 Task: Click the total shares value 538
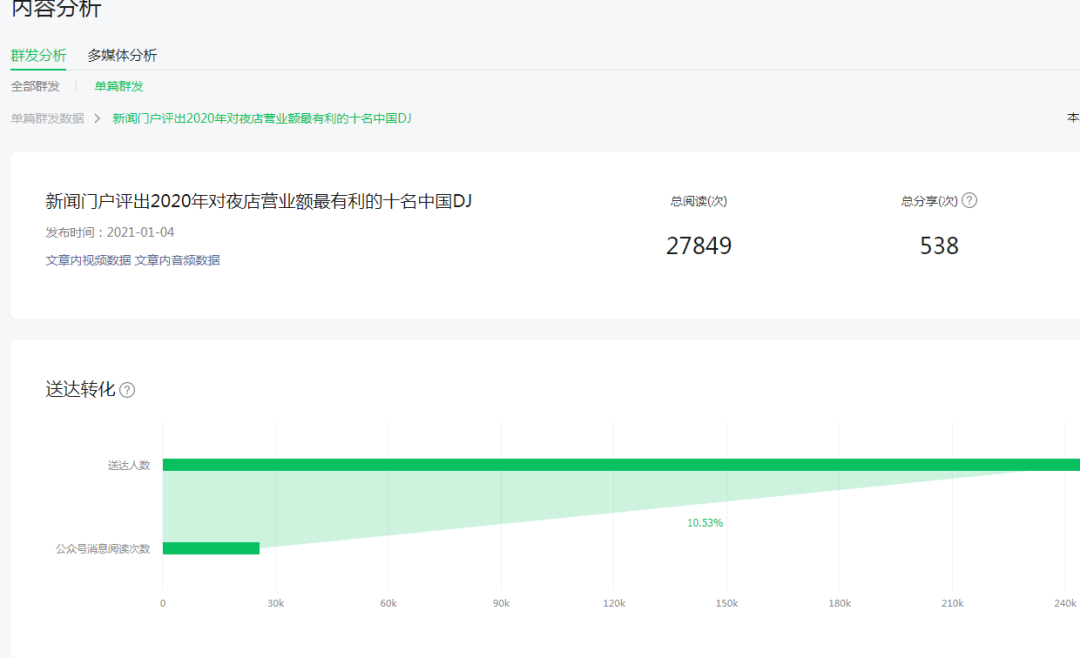939,246
